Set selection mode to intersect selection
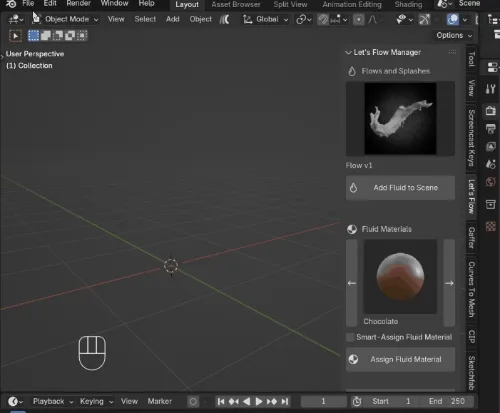Screen dimensions: 500x413 coord(82,35)
